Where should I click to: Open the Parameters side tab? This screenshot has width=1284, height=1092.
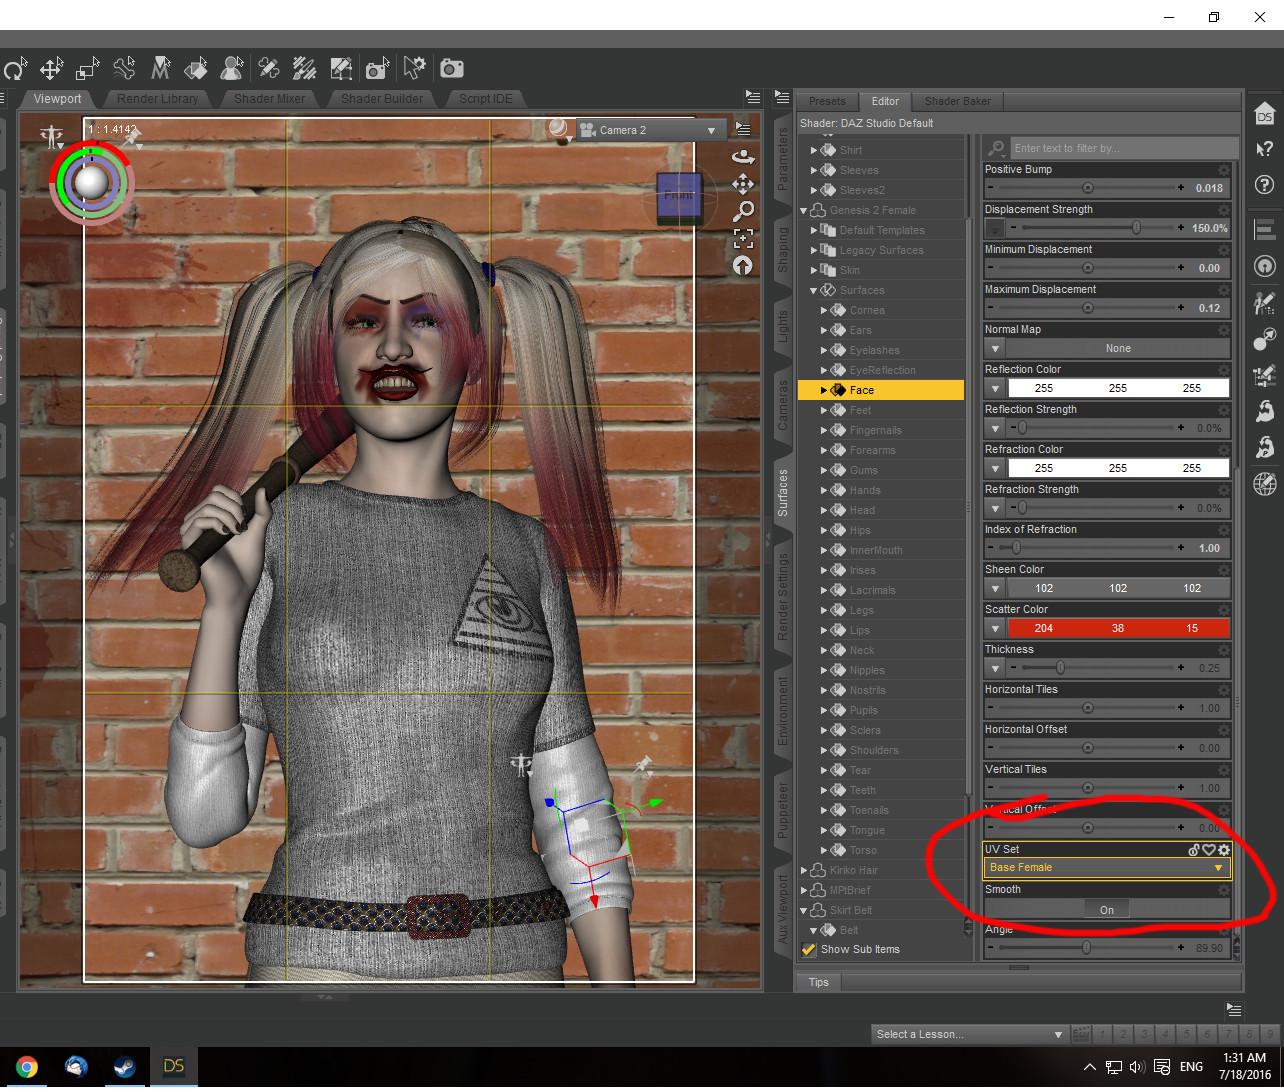tap(783, 159)
